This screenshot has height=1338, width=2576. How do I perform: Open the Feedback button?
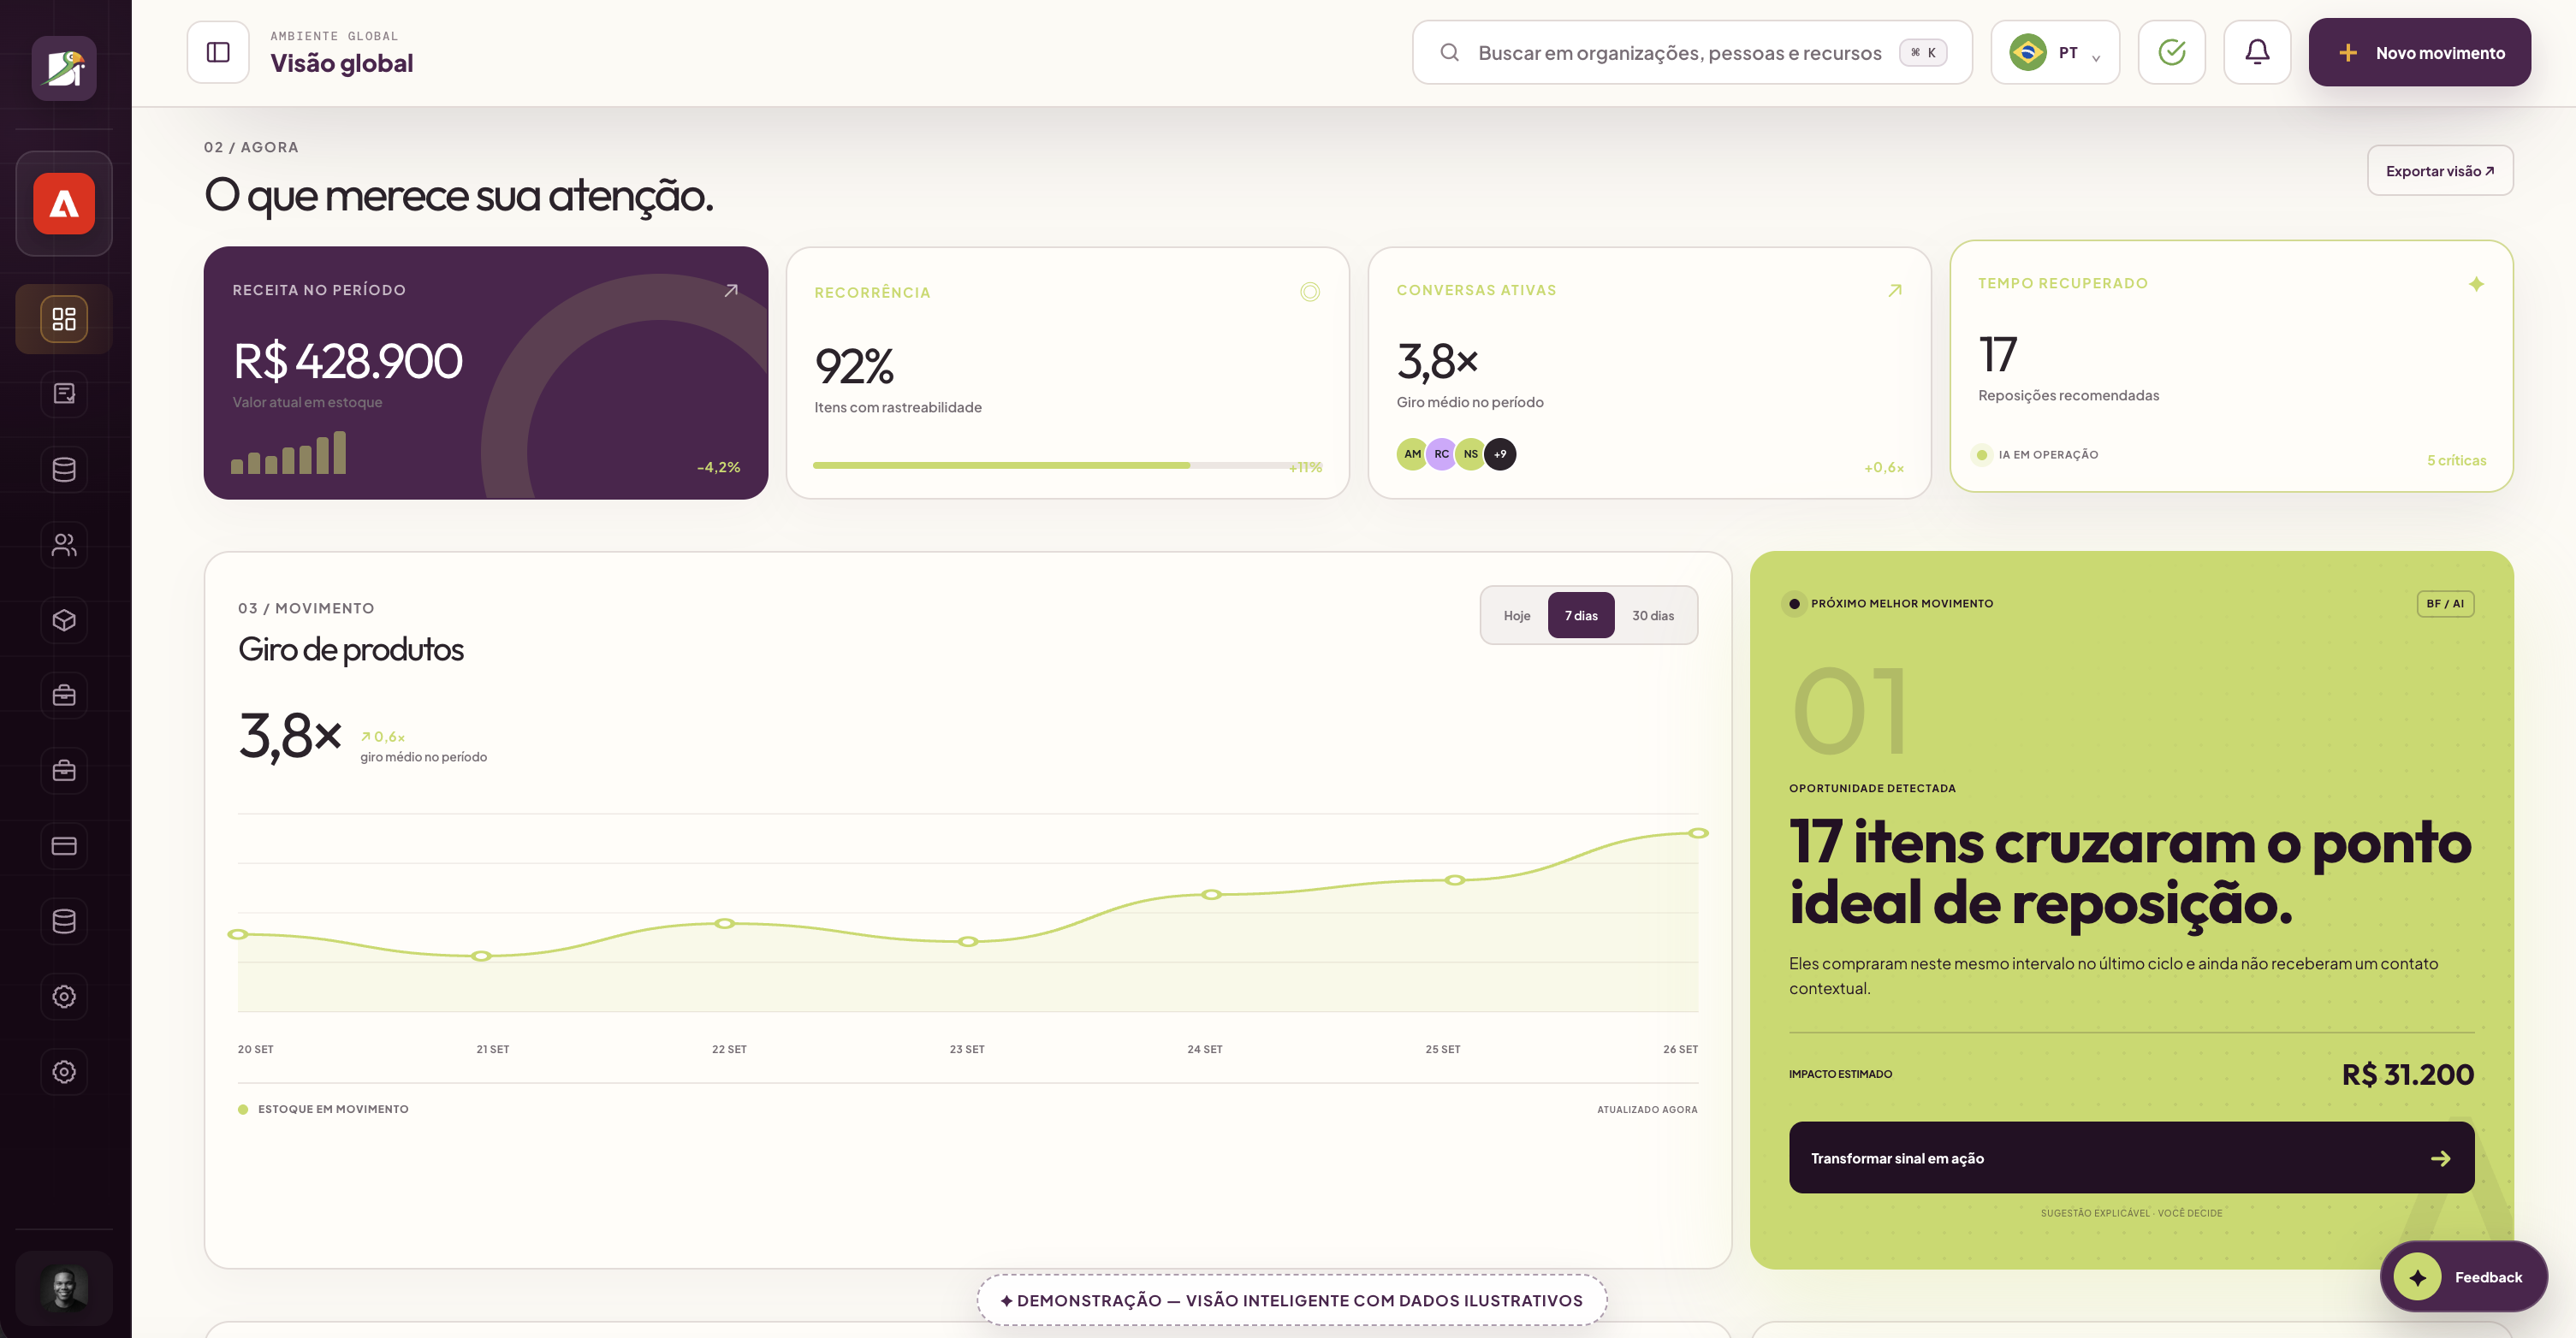[x=2463, y=1277]
